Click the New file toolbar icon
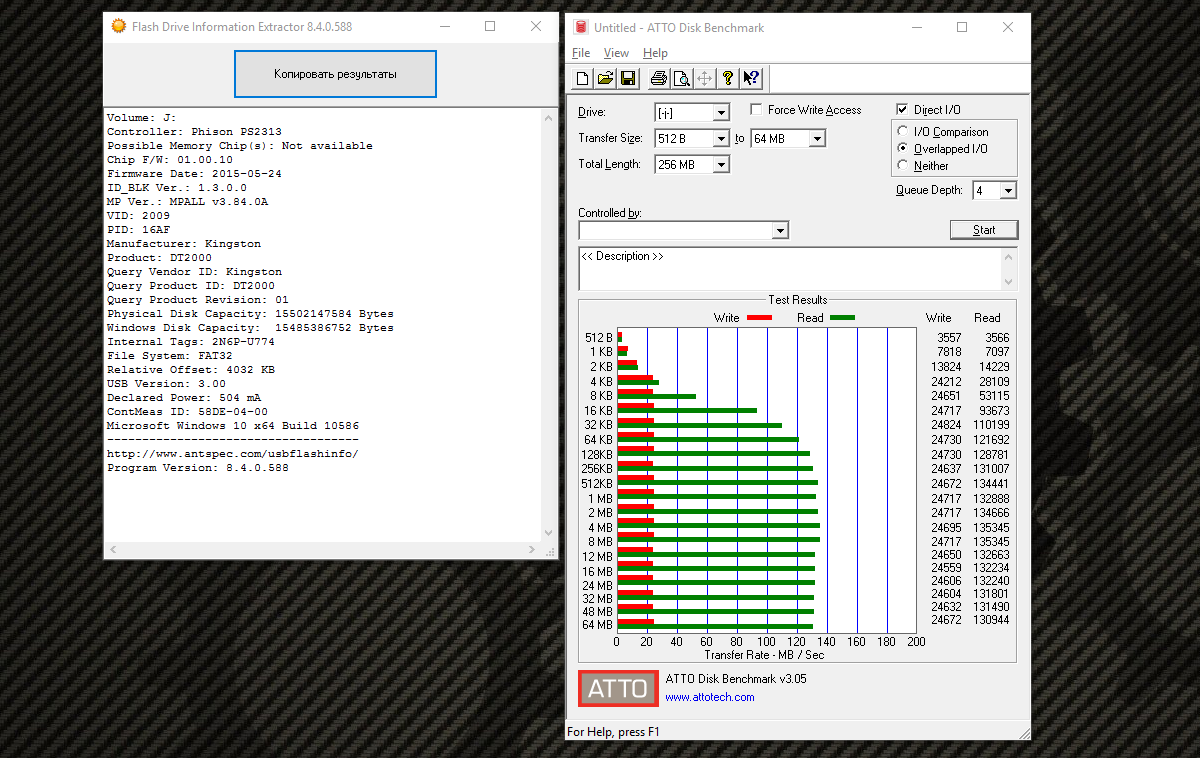Image resolution: width=1200 pixels, height=758 pixels. 583,79
